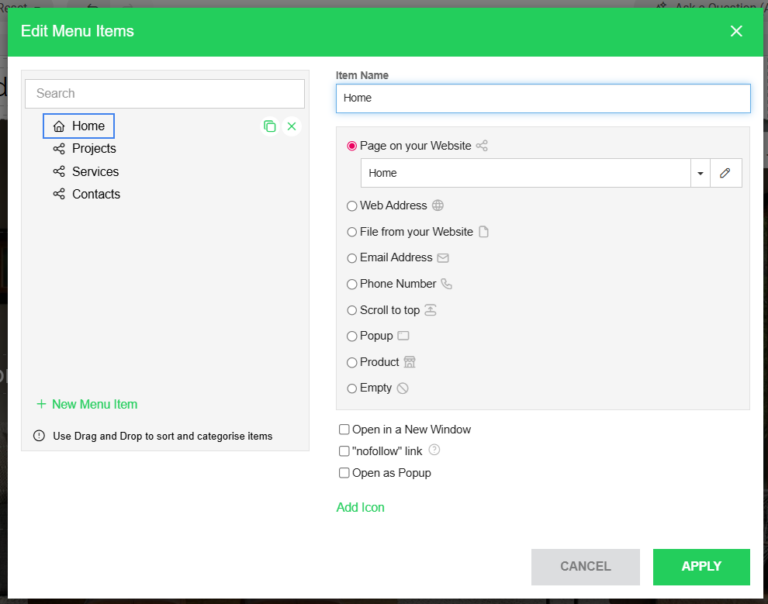This screenshot has height=604, width=768.
Task: Enable the "nofollow" link checkbox
Action: click(x=344, y=451)
